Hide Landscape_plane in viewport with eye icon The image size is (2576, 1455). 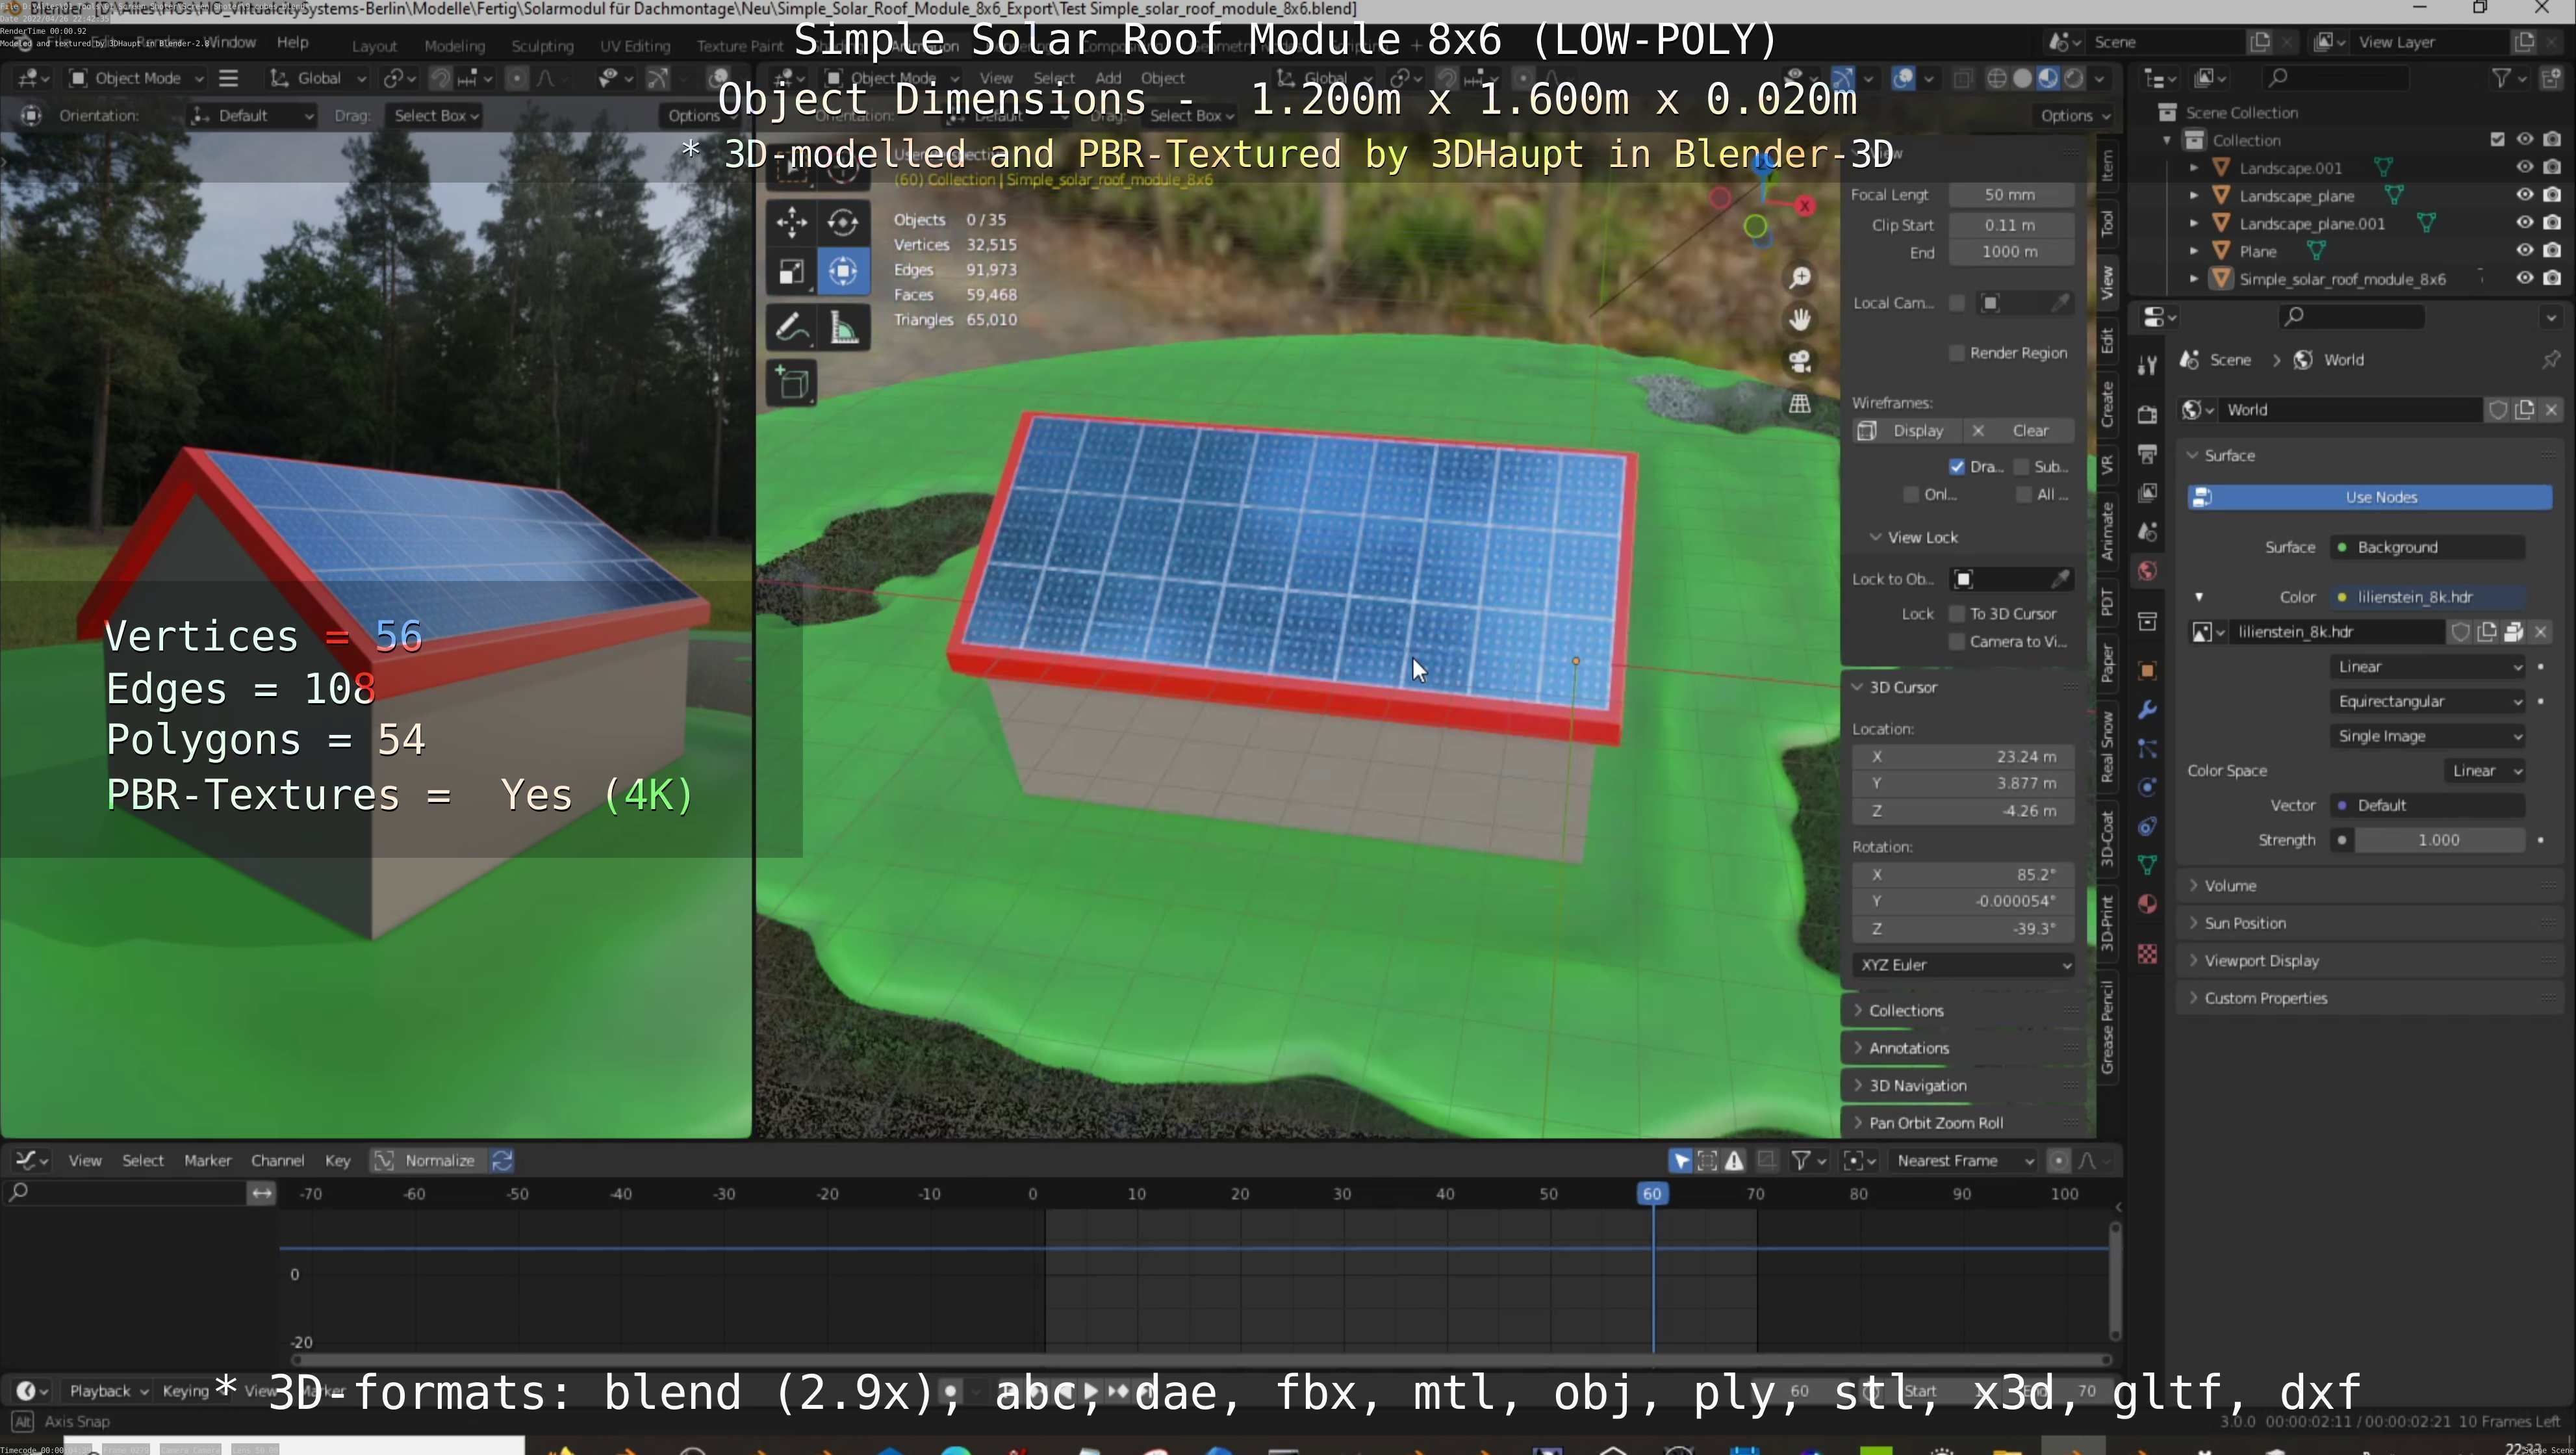click(2524, 196)
